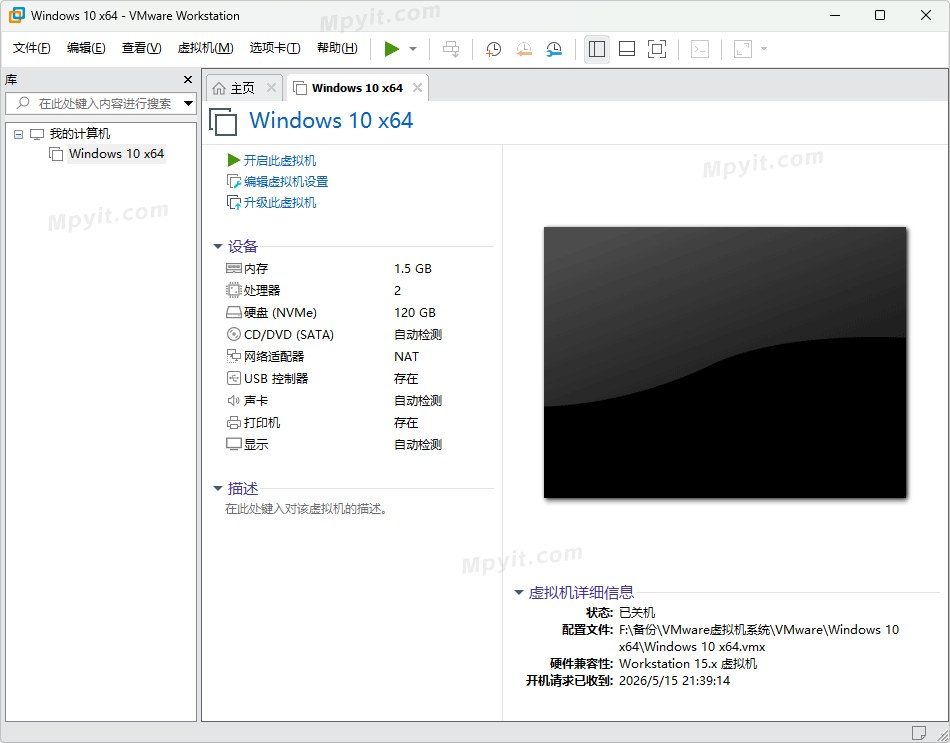
Task: Click the 显示 display device row
Action: click(333, 444)
